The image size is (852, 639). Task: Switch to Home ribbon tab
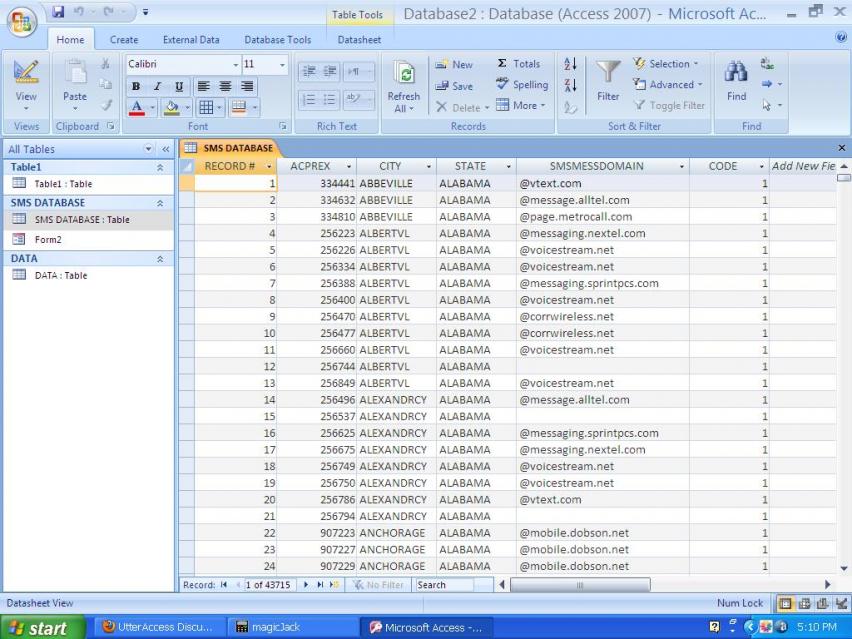[71, 40]
